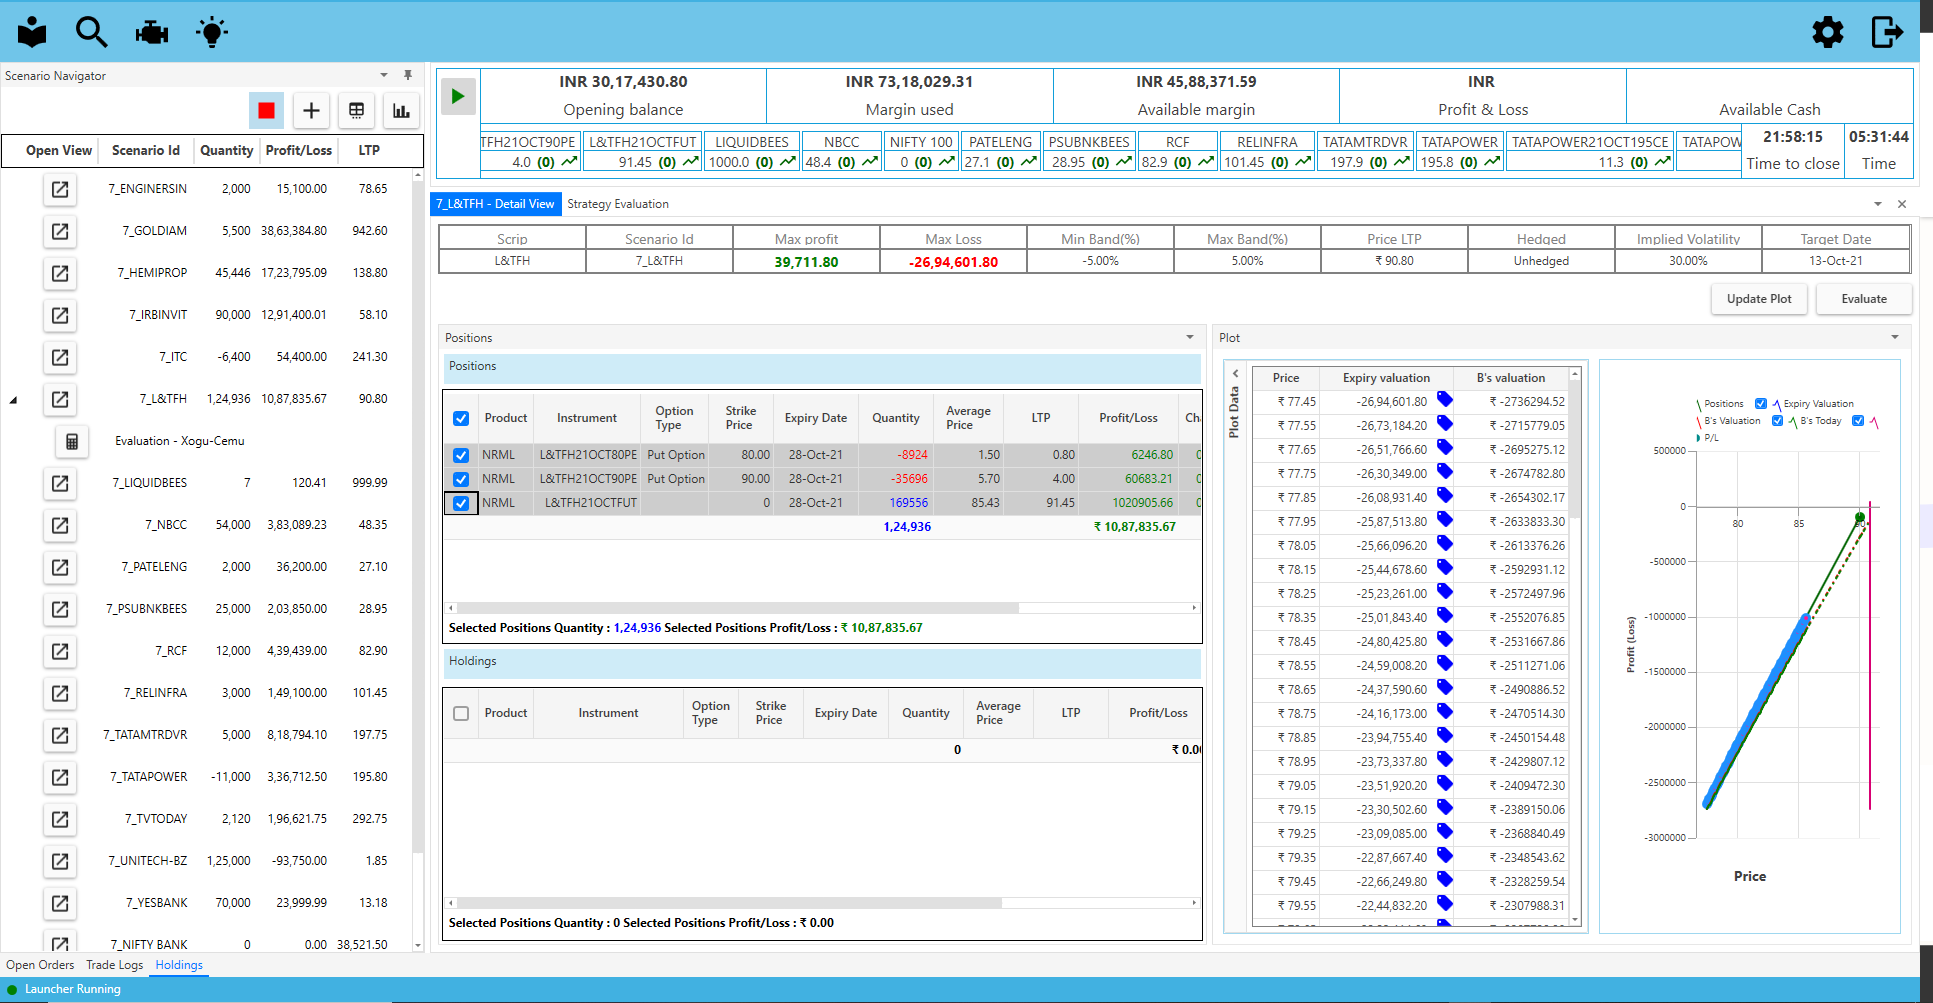Click the search magnifier icon
The width and height of the screenshot is (1933, 1003).
pyautogui.click(x=91, y=32)
